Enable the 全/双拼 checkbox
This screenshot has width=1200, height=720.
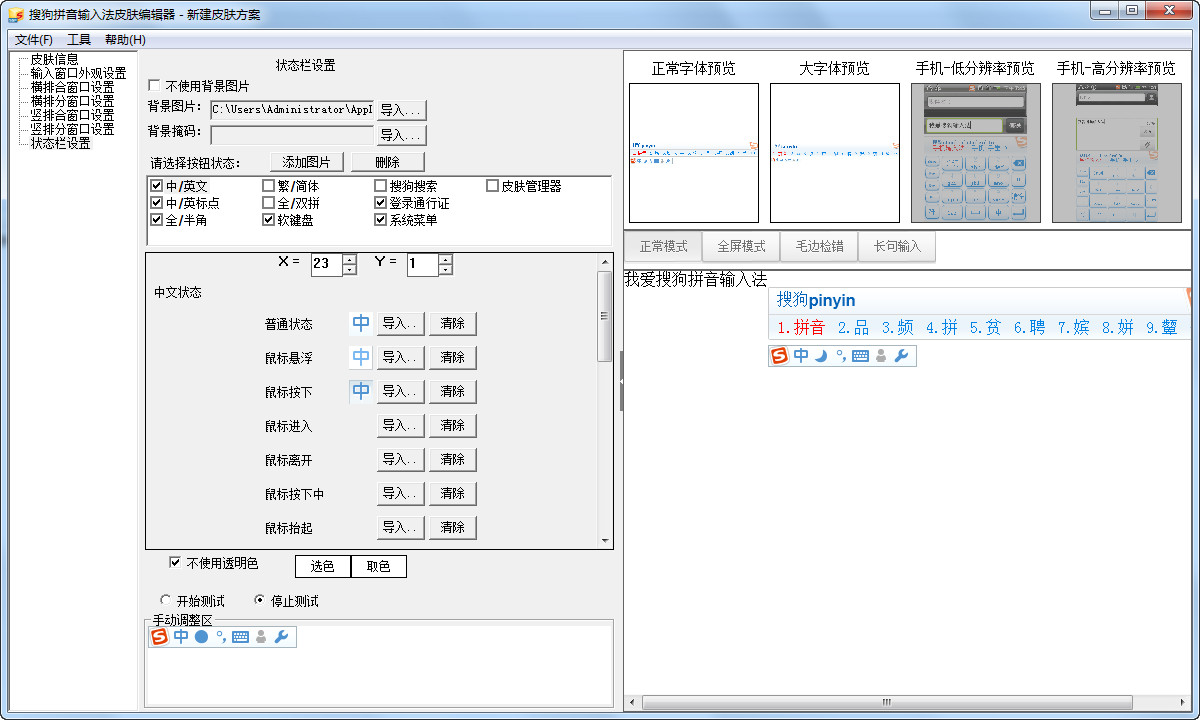point(268,203)
